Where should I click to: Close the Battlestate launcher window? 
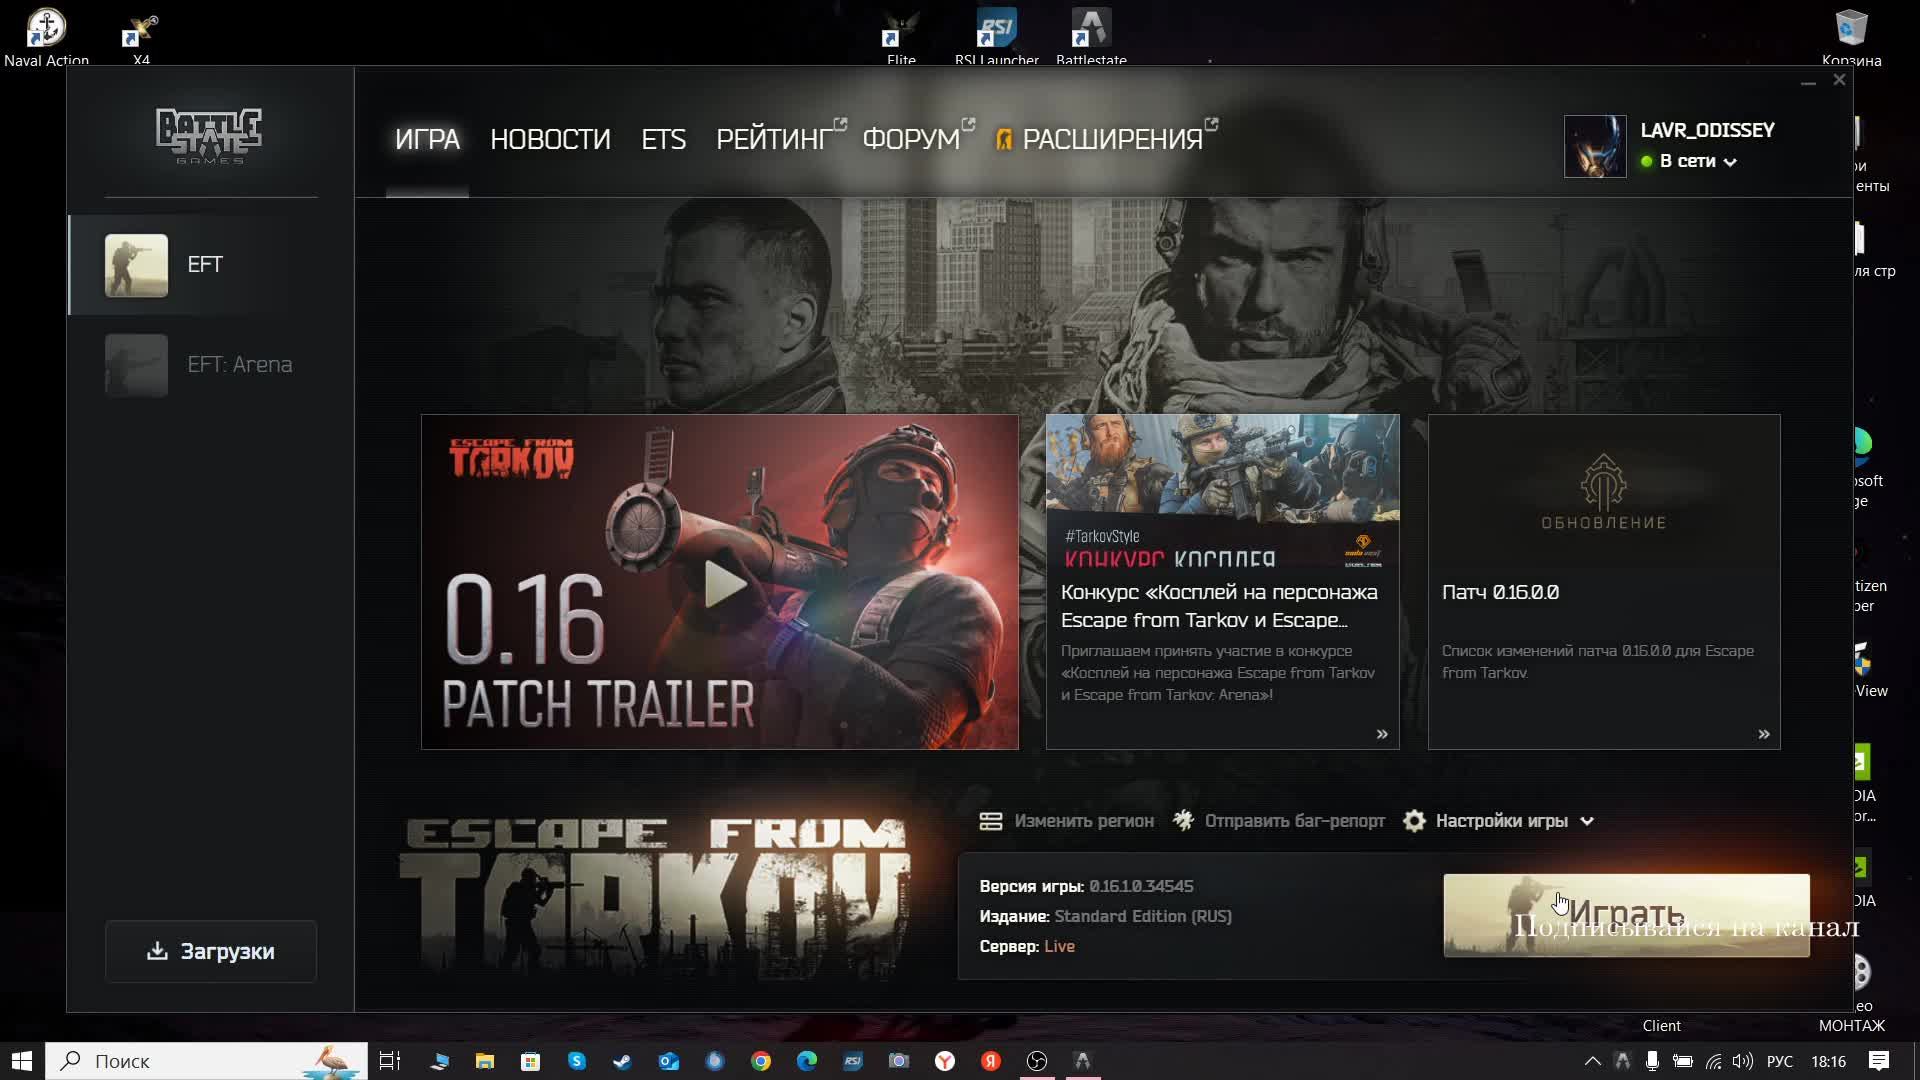tap(1839, 80)
